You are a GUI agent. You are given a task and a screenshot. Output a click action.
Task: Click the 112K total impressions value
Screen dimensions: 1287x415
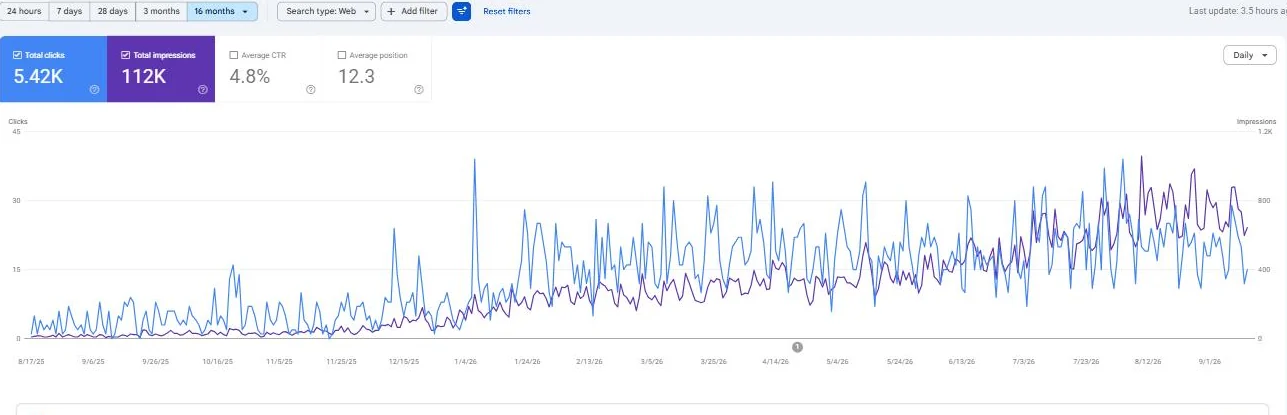tap(144, 76)
